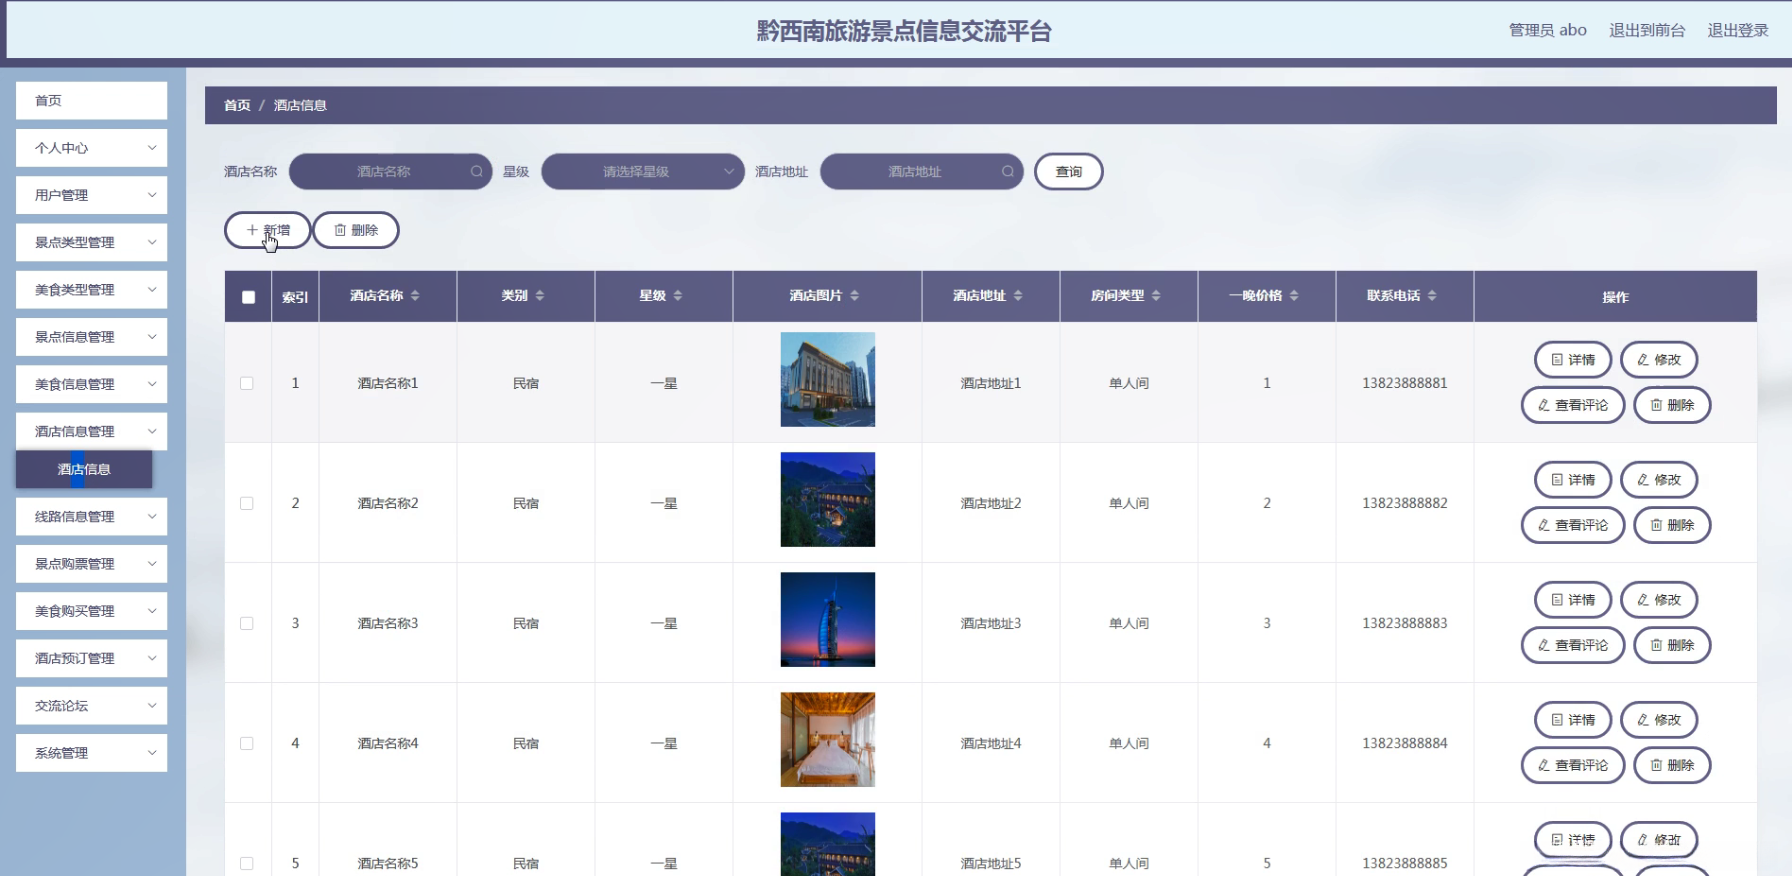
Task: Open hotel image thumbnail for 酒店名称3
Action: pyautogui.click(x=827, y=620)
